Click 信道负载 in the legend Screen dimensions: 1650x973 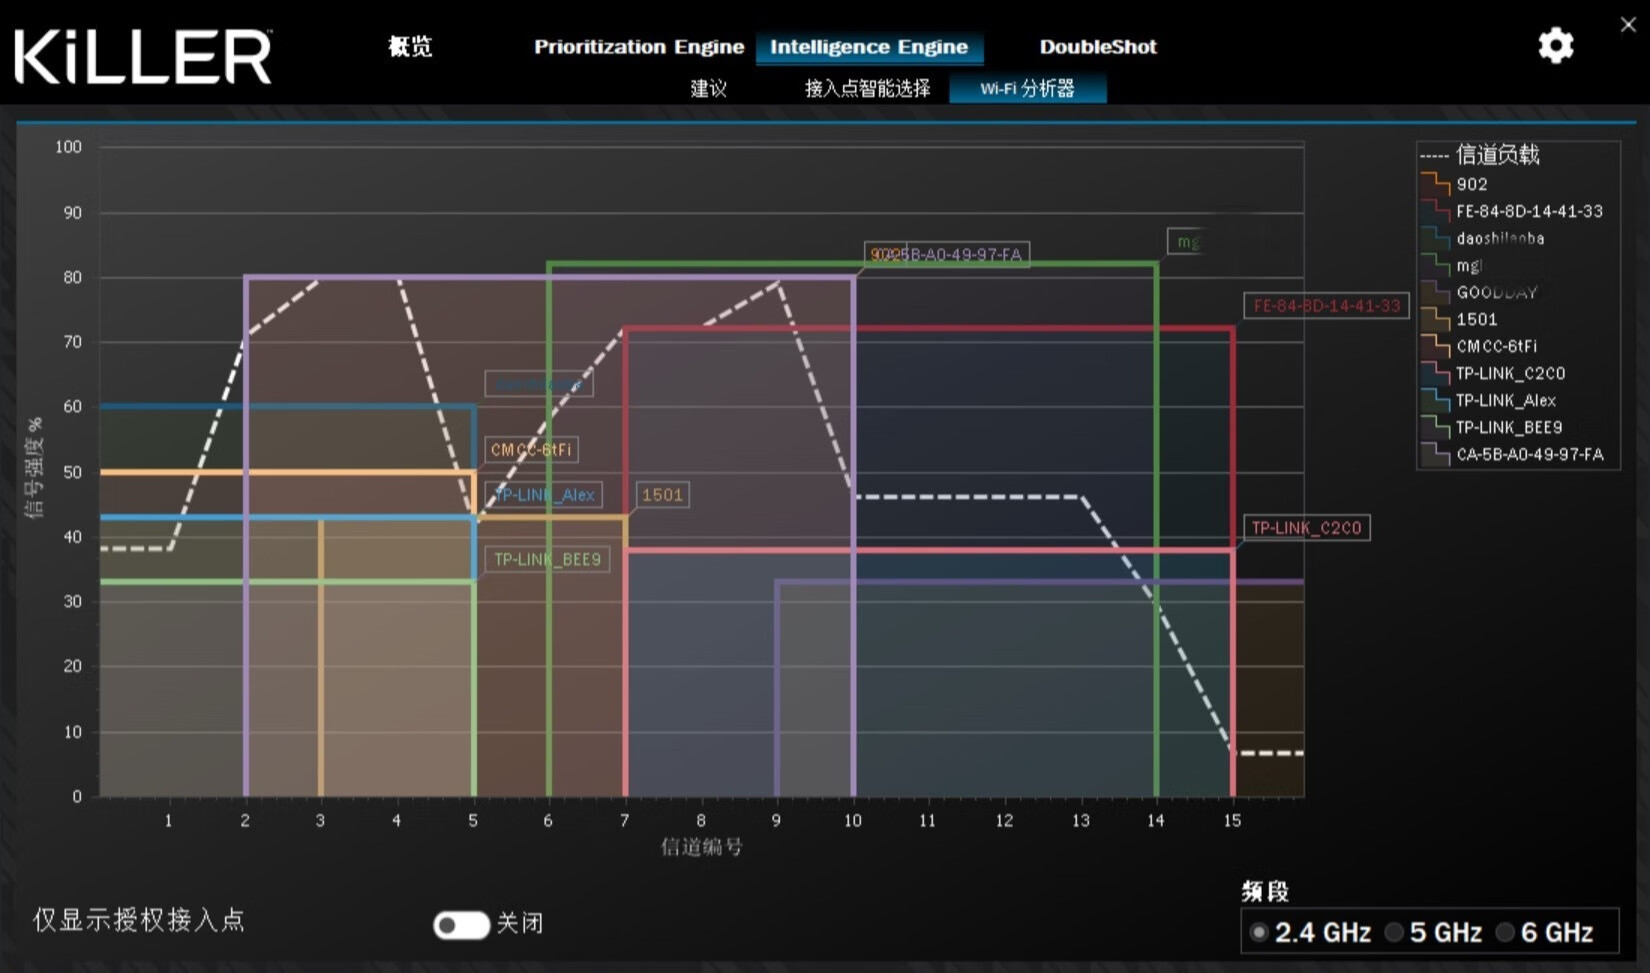click(x=1497, y=155)
